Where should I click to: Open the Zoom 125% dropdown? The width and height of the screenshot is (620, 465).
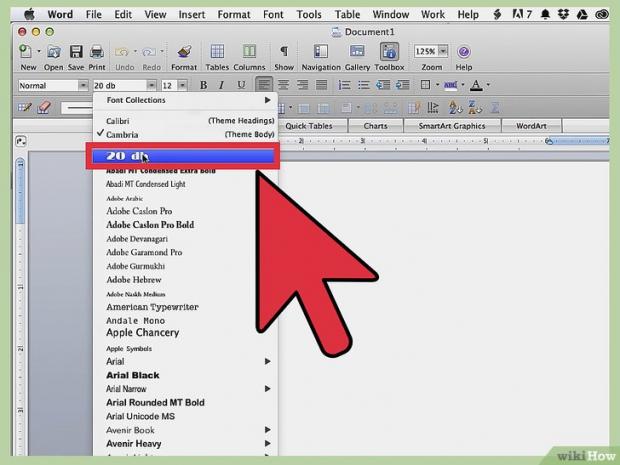(430, 51)
